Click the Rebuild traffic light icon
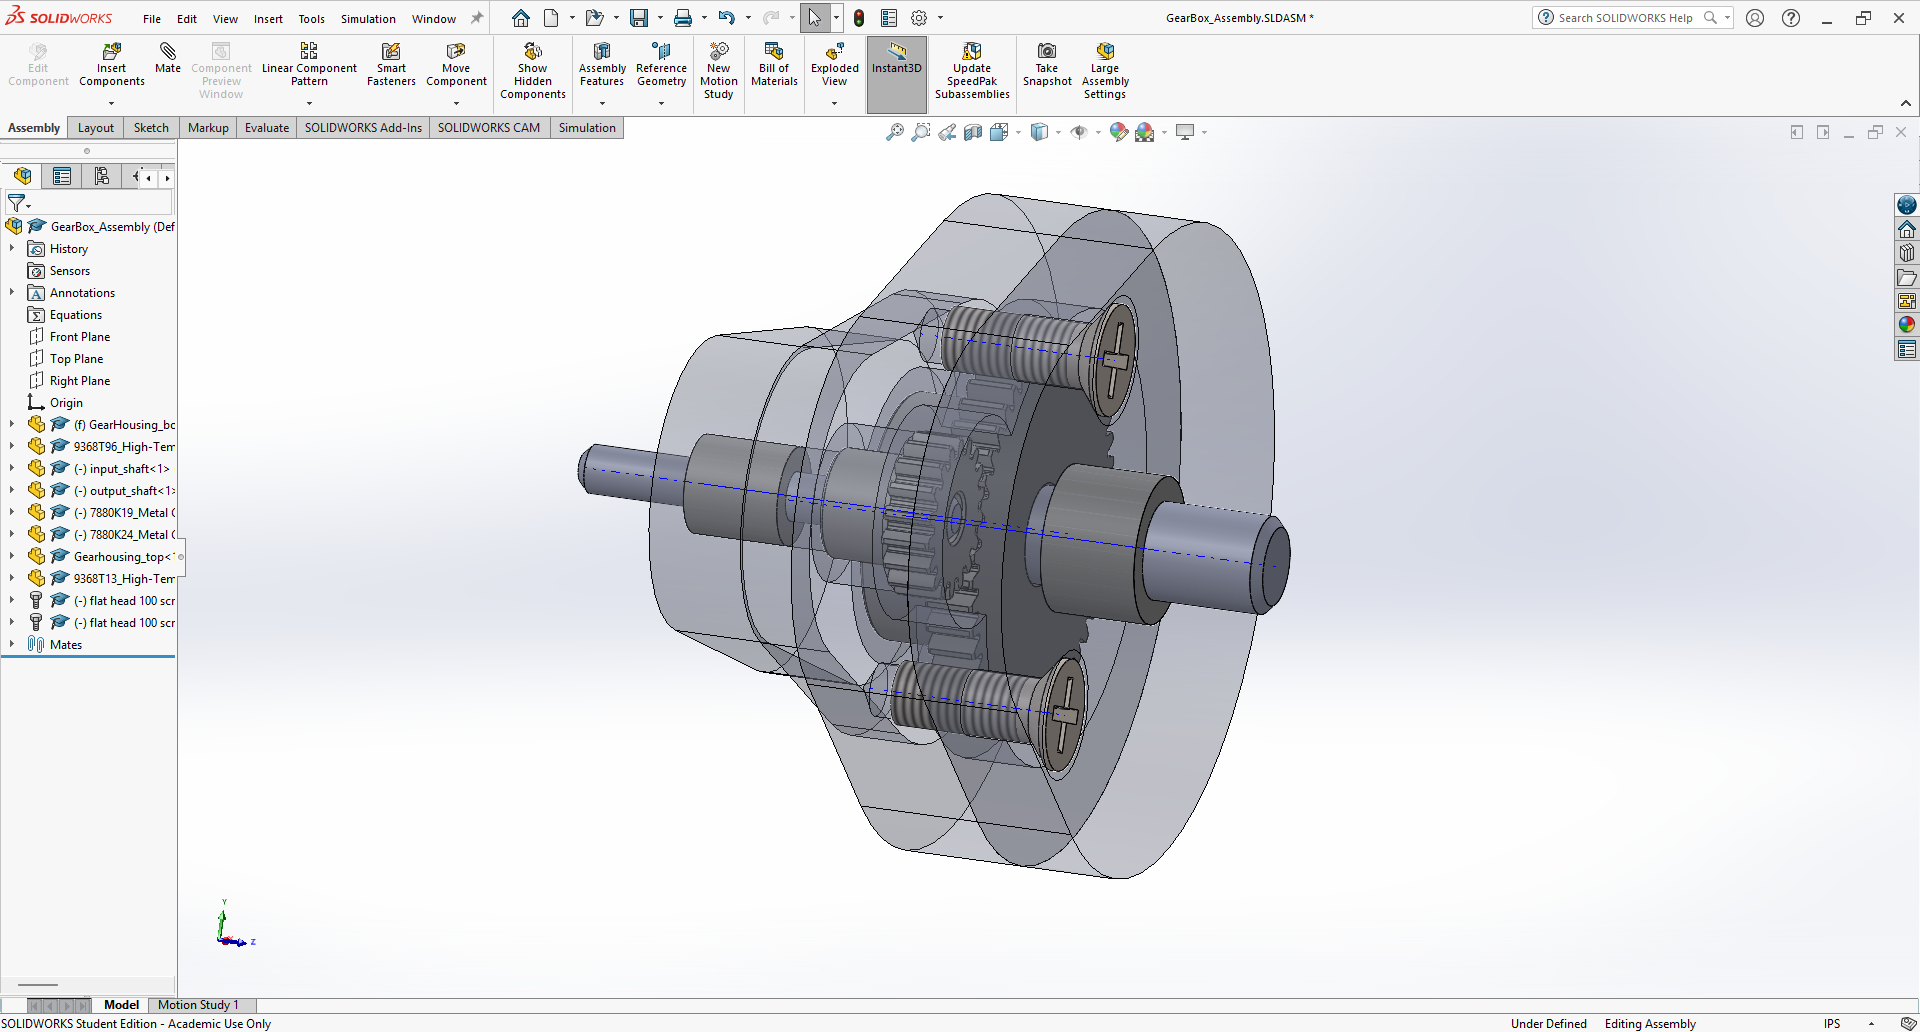1920x1032 pixels. pos(859,18)
